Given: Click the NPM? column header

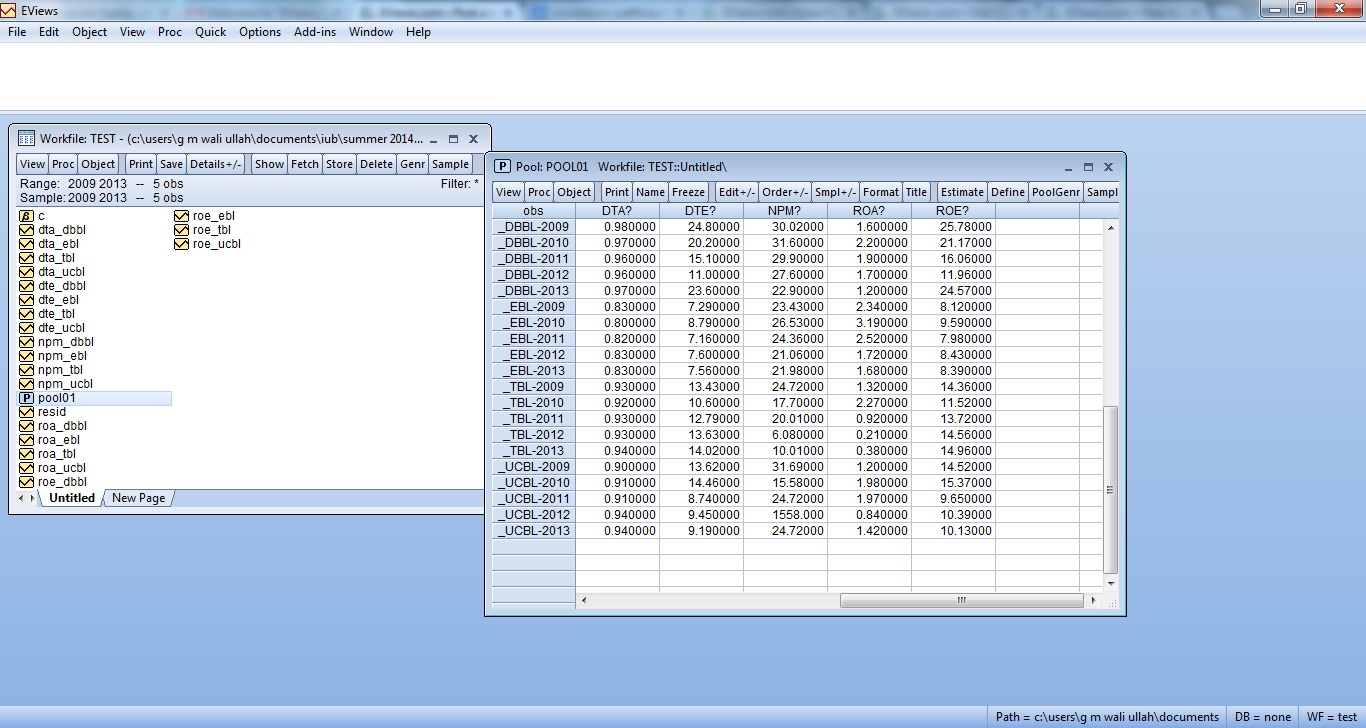Looking at the screenshot, I should (785, 211).
